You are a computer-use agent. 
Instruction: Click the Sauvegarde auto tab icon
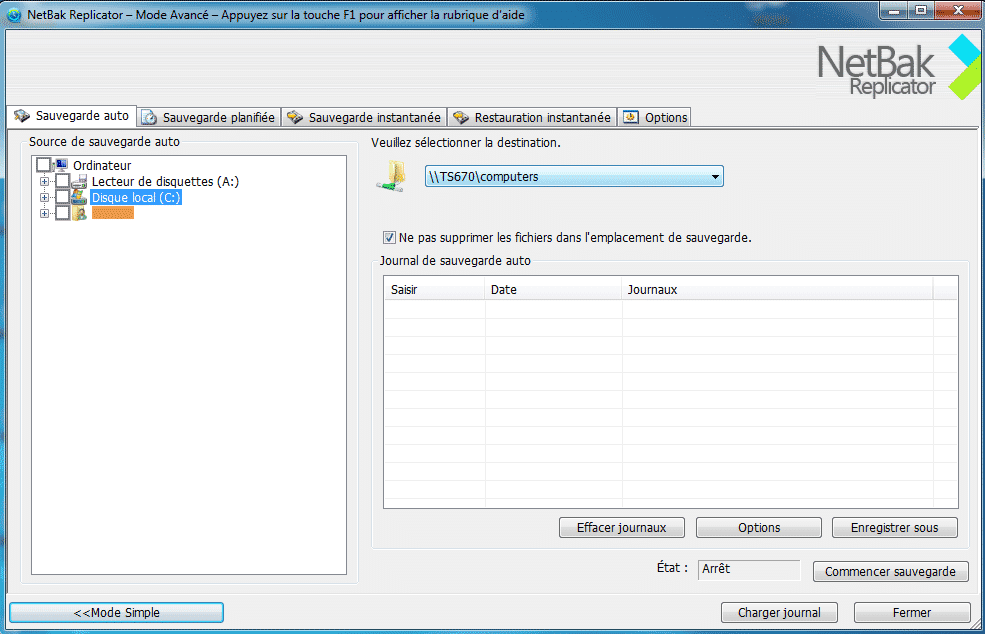tap(22, 116)
